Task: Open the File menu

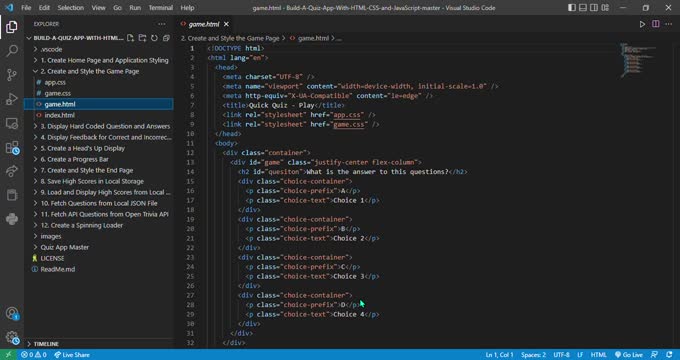Action: (26, 8)
